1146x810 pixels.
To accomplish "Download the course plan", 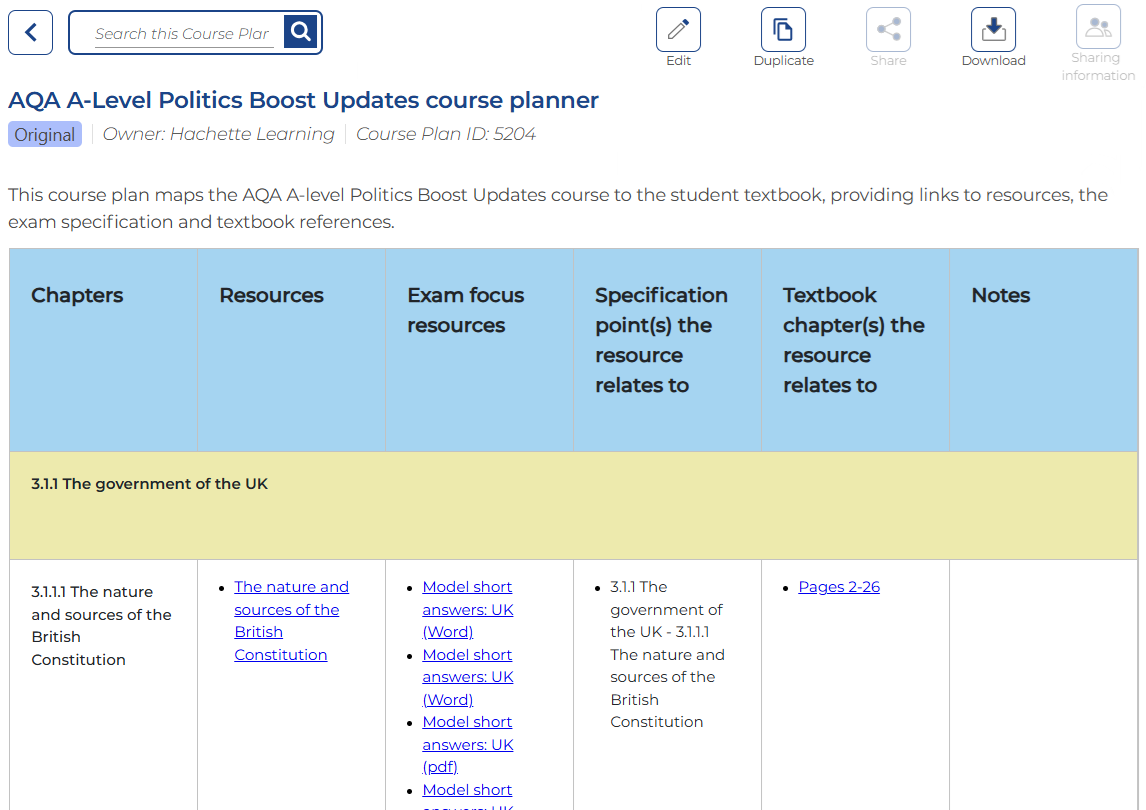I will coord(993,30).
